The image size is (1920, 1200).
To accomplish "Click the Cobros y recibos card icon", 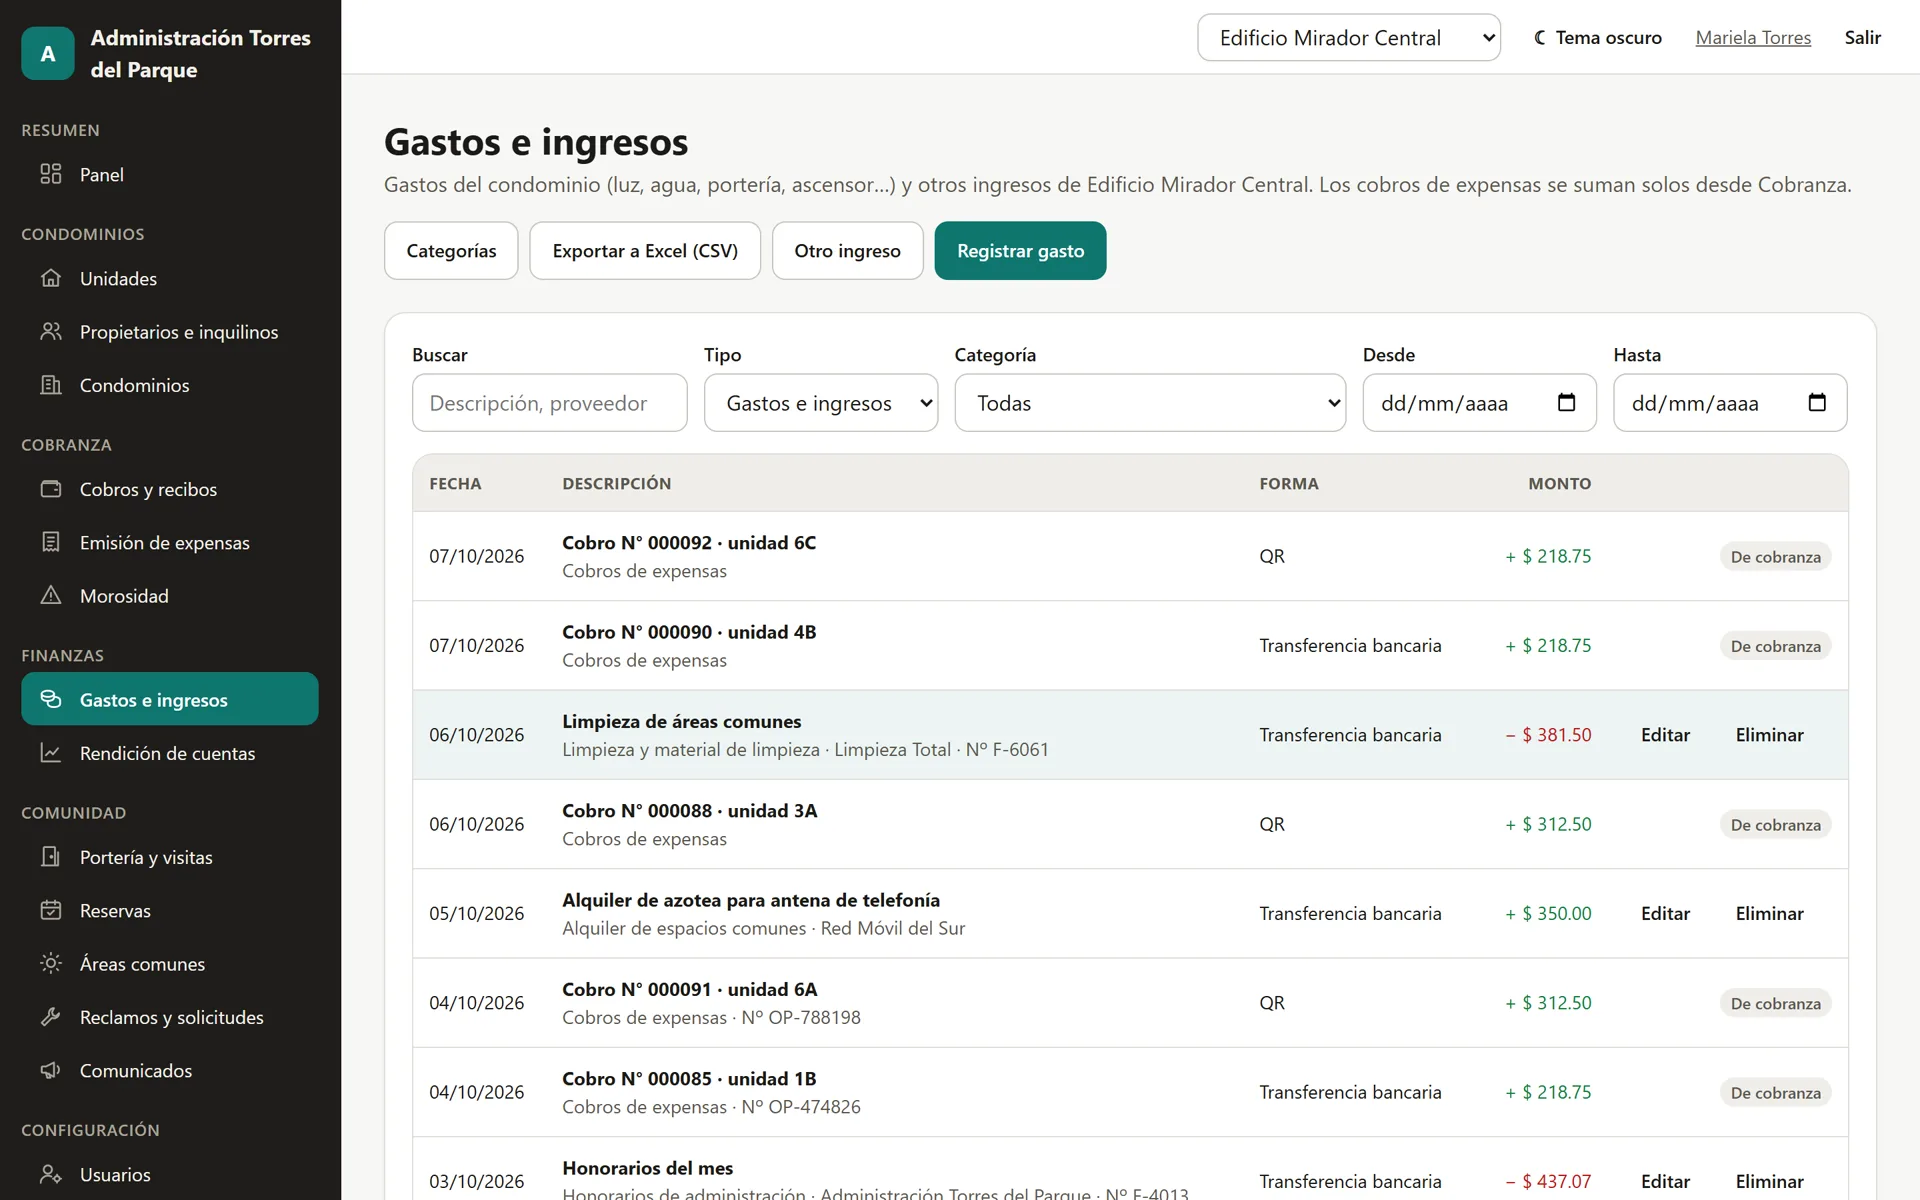I will point(51,489).
